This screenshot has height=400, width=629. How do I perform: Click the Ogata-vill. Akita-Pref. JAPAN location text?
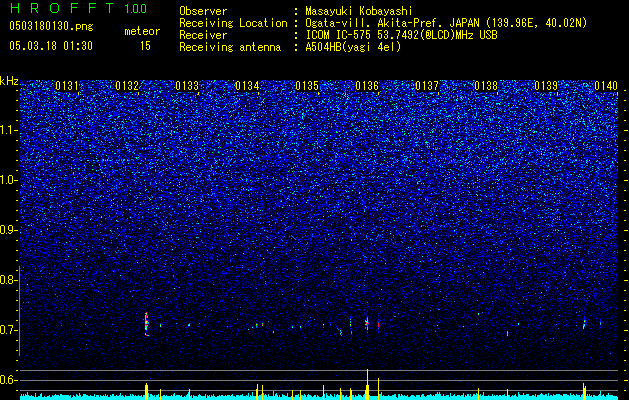pos(446,23)
